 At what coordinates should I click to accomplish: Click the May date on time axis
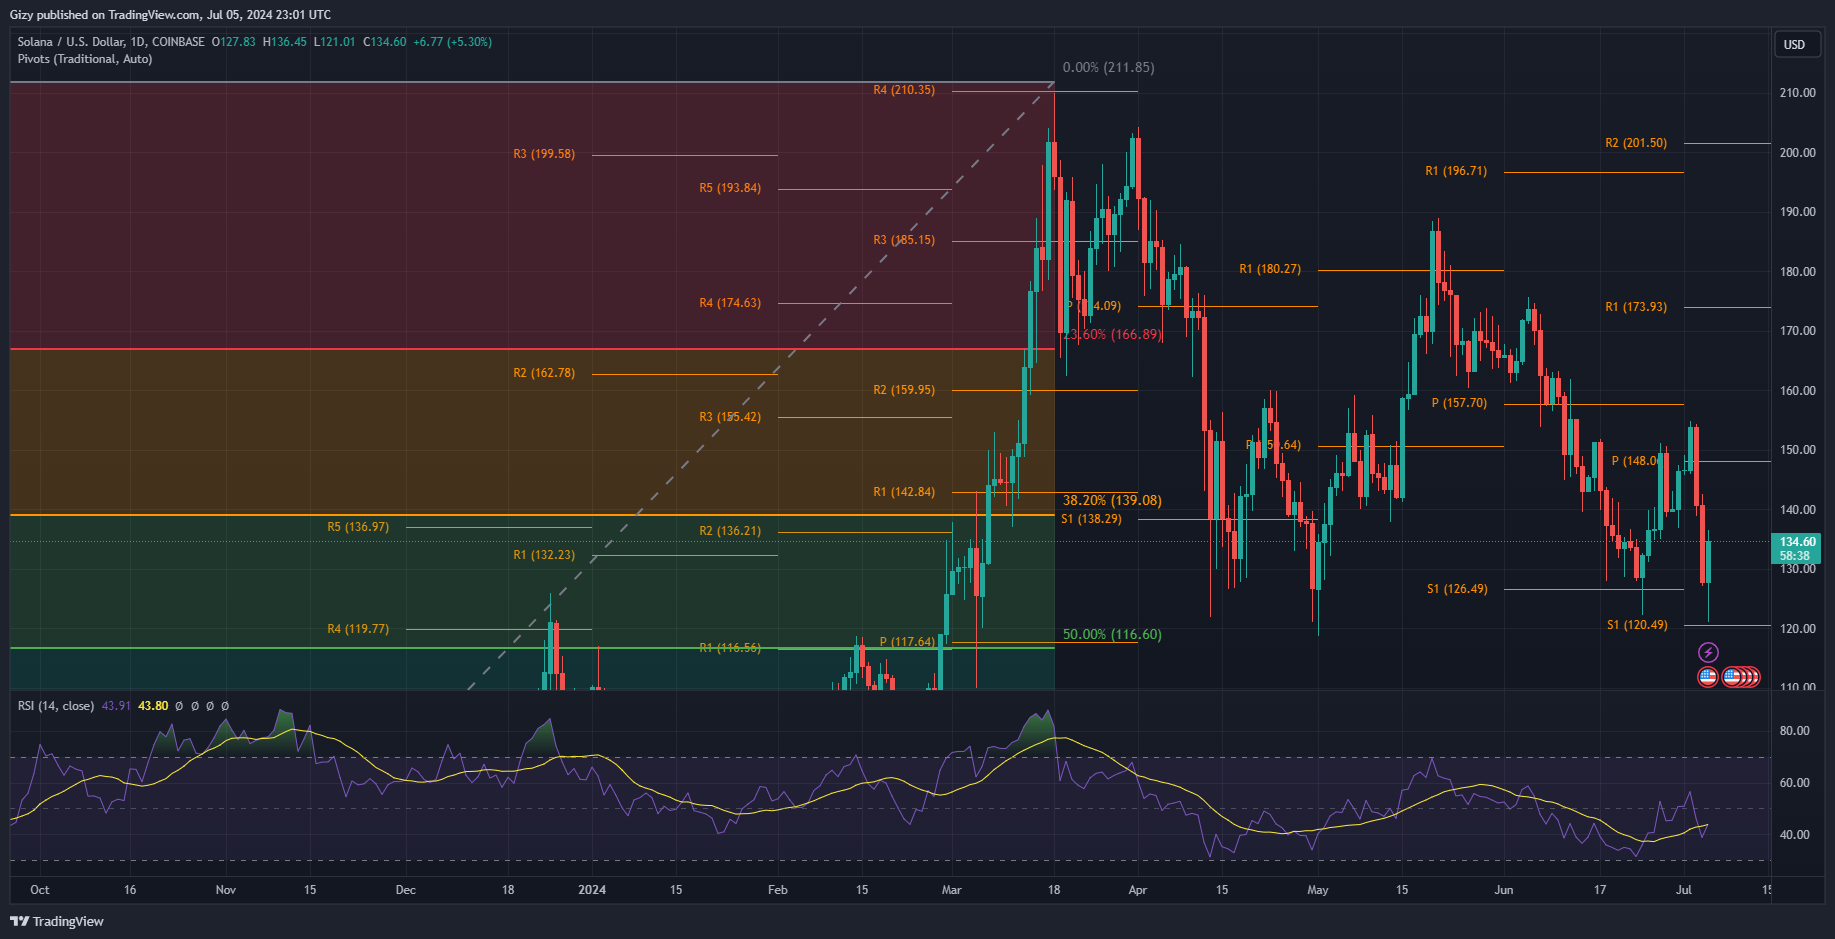(1318, 890)
